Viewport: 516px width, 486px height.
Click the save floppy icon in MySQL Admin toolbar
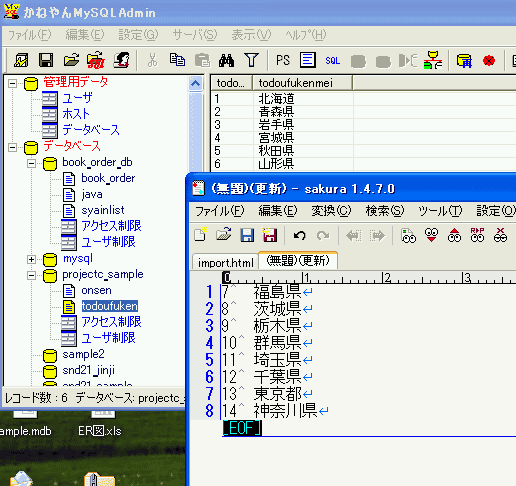(46, 60)
